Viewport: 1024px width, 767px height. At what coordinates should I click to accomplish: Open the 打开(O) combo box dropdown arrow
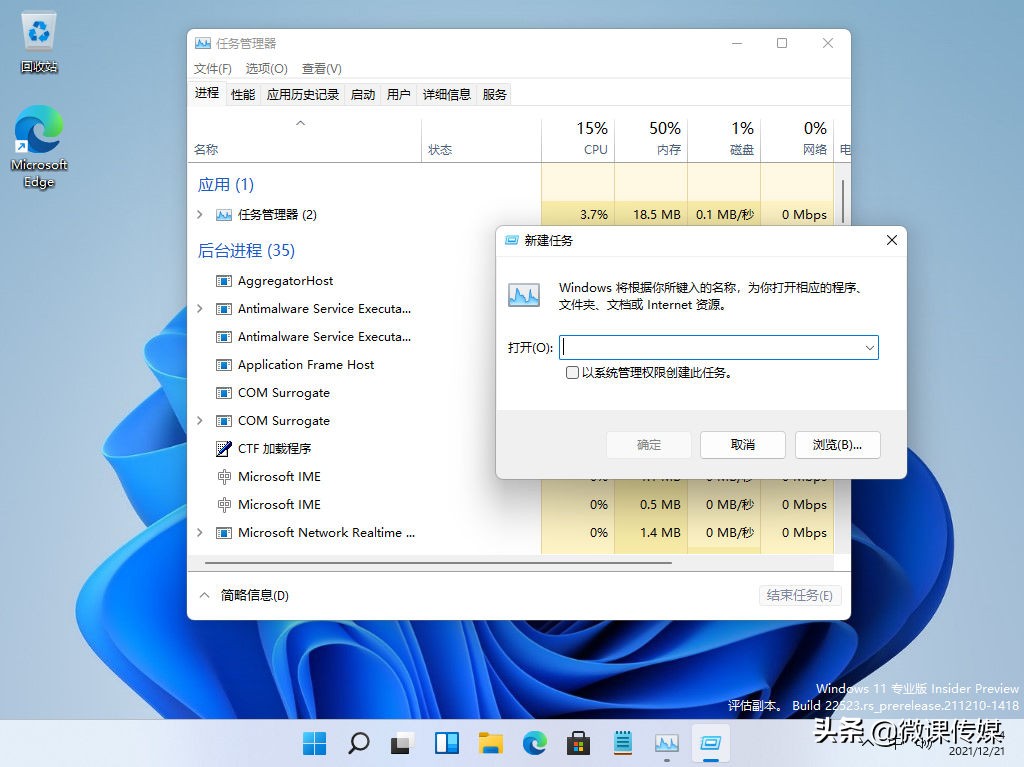click(869, 346)
